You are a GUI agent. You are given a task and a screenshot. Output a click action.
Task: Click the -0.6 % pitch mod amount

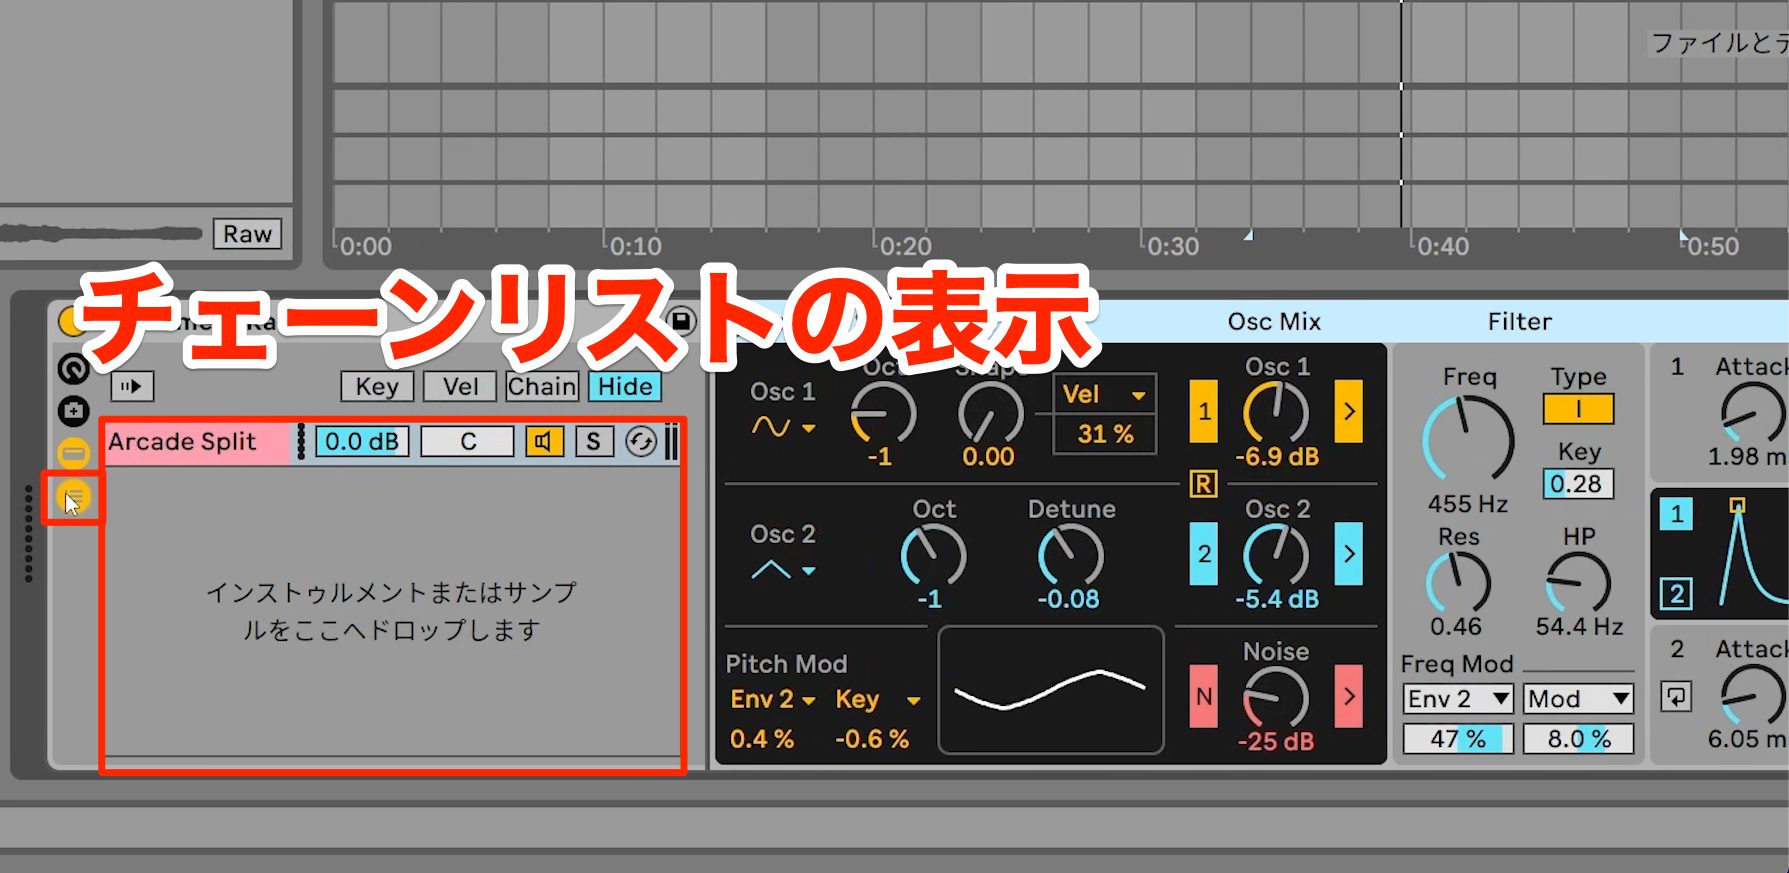[872, 739]
